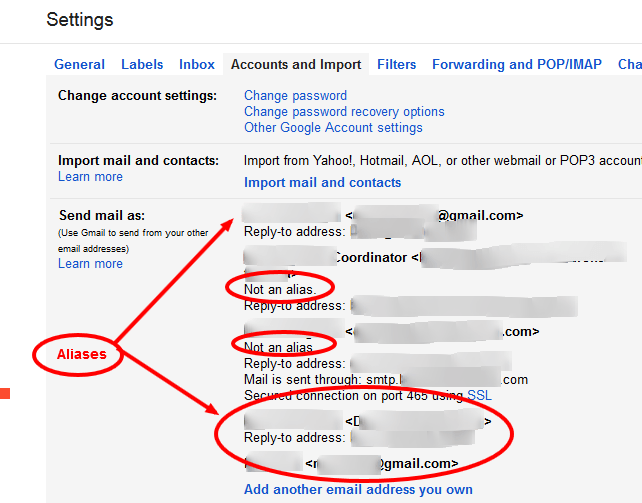Click the "Change account settings:" label

click(137, 96)
